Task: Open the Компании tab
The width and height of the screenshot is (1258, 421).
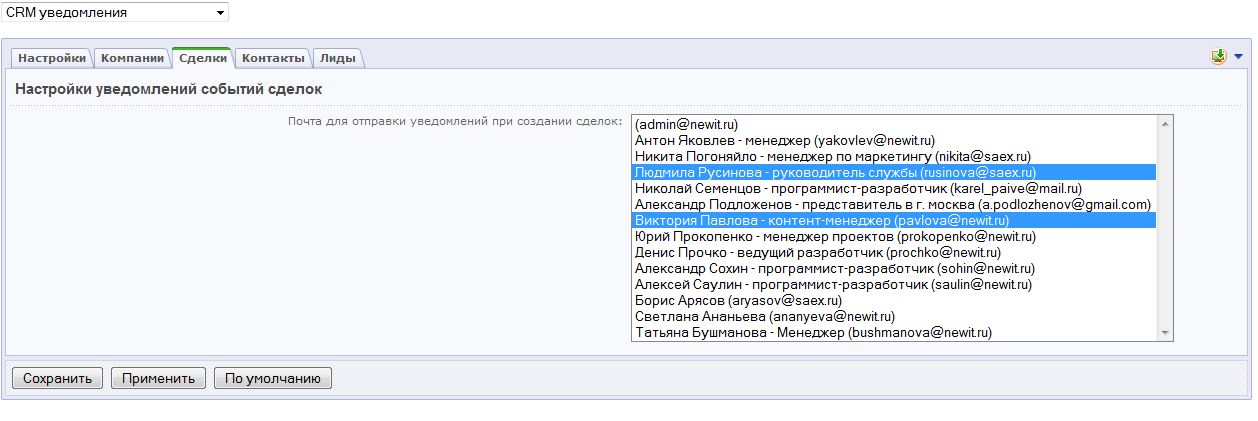Action: pos(132,58)
